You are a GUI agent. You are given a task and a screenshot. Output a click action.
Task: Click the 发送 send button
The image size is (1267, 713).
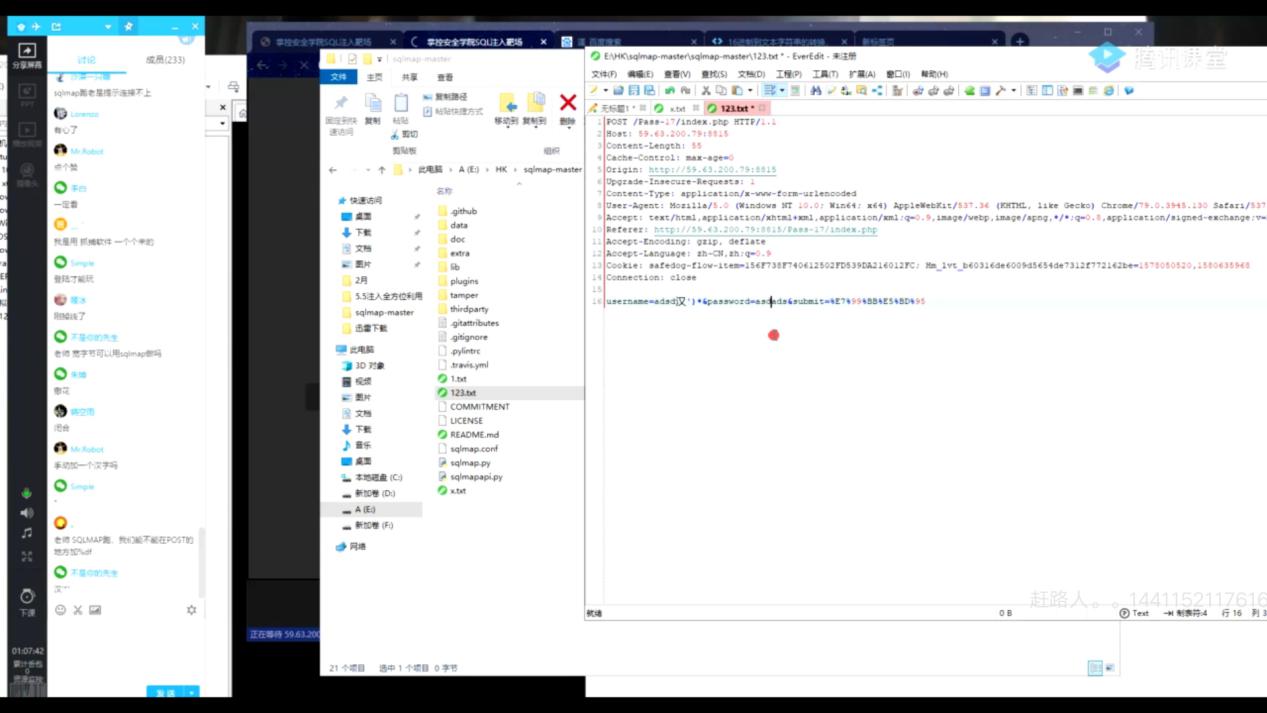coord(165,692)
